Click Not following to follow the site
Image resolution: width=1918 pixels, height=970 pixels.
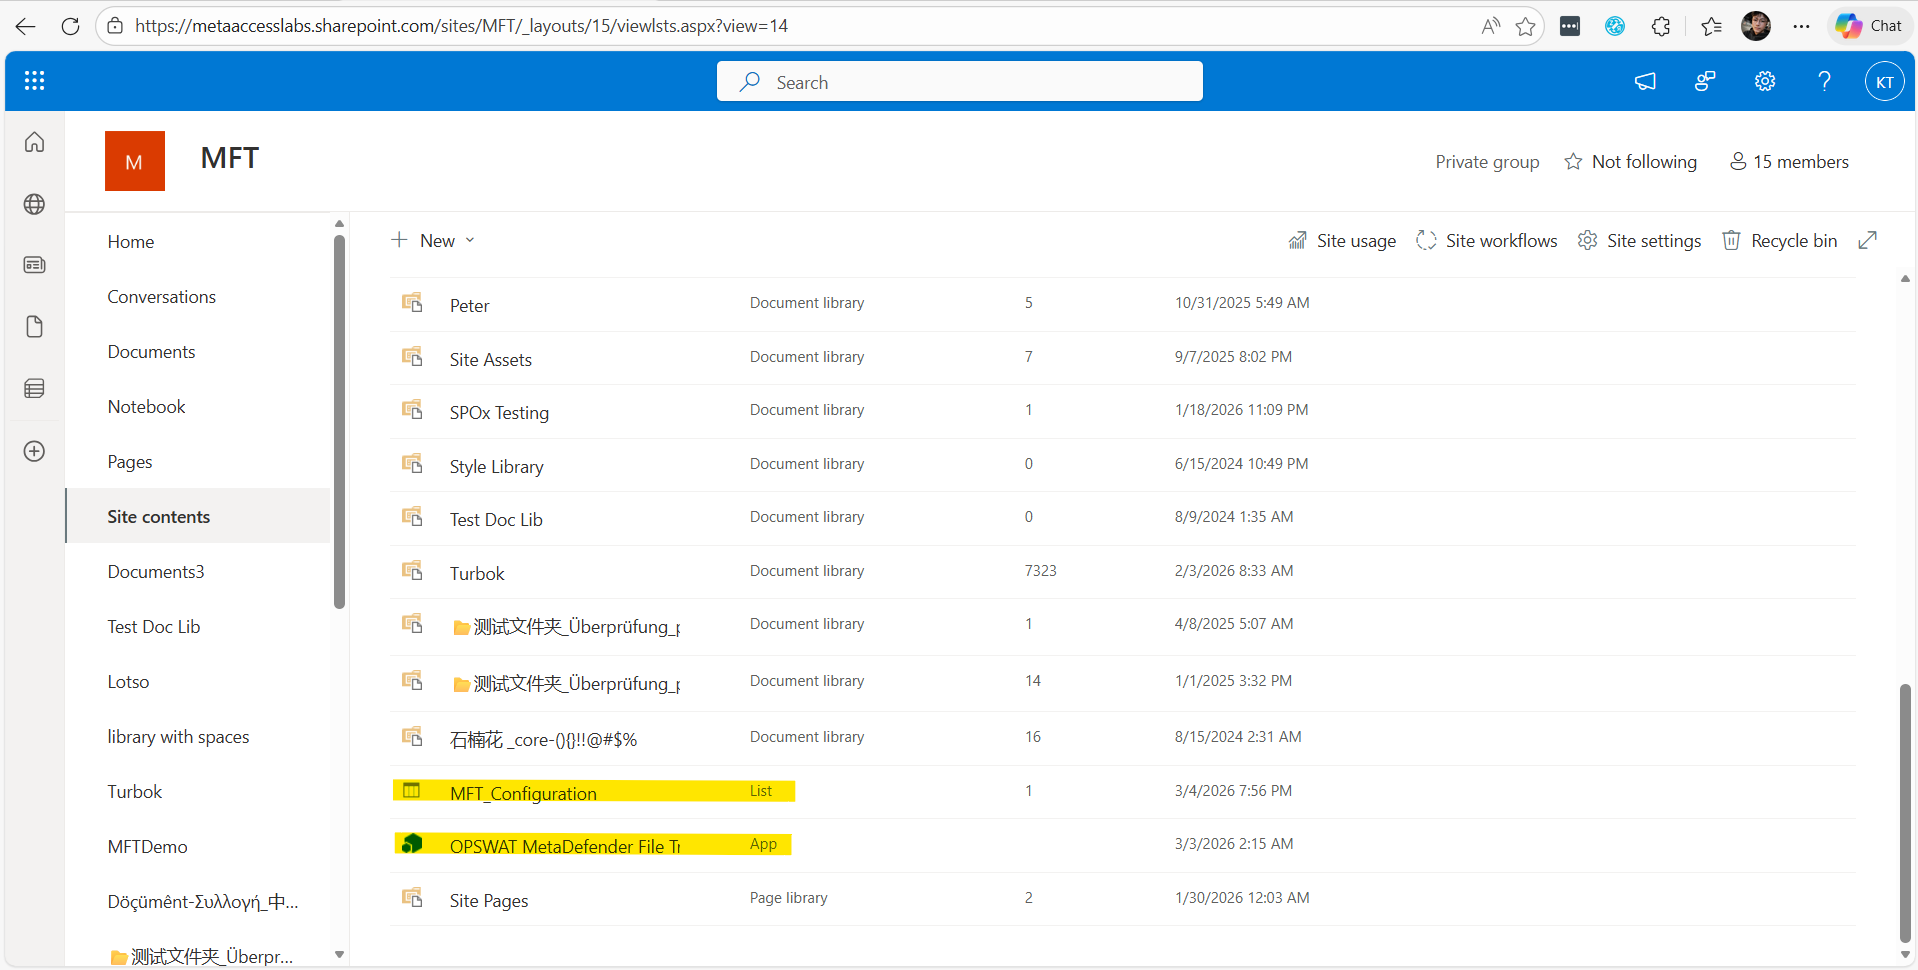tap(1631, 161)
